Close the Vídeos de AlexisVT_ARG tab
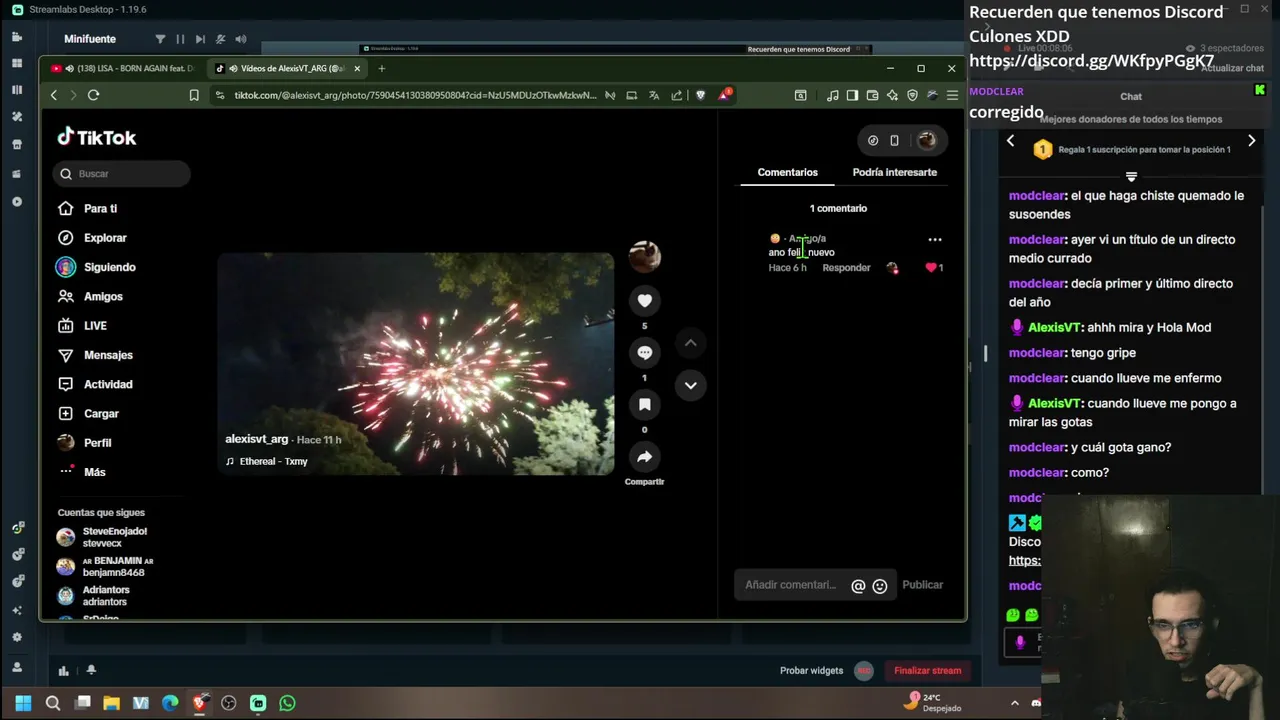1280x720 pixels. click(356, 68)
